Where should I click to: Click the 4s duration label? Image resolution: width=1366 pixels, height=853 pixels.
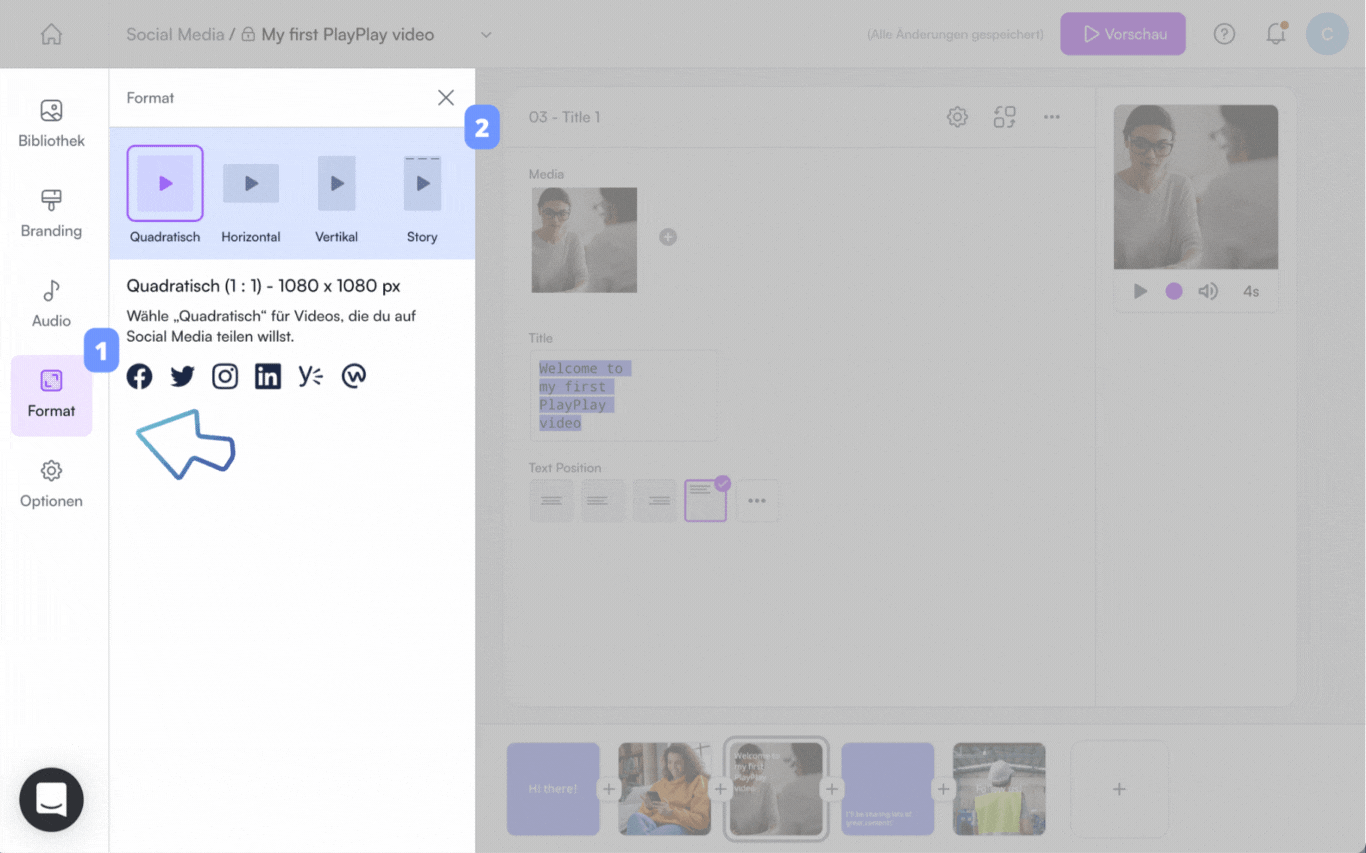point(1251,291)
